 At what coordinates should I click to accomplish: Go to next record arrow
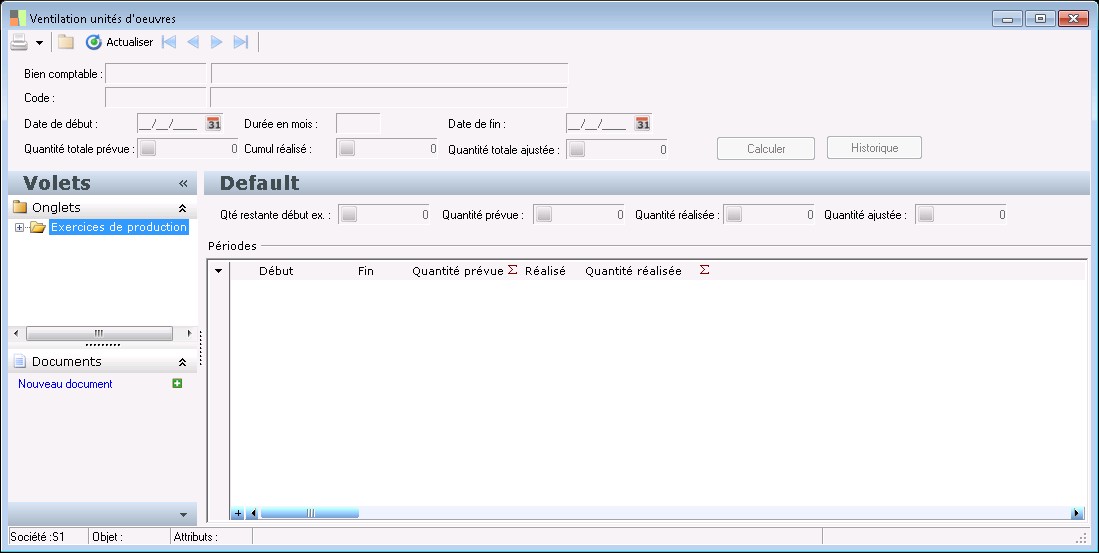(x=217, y=42)
